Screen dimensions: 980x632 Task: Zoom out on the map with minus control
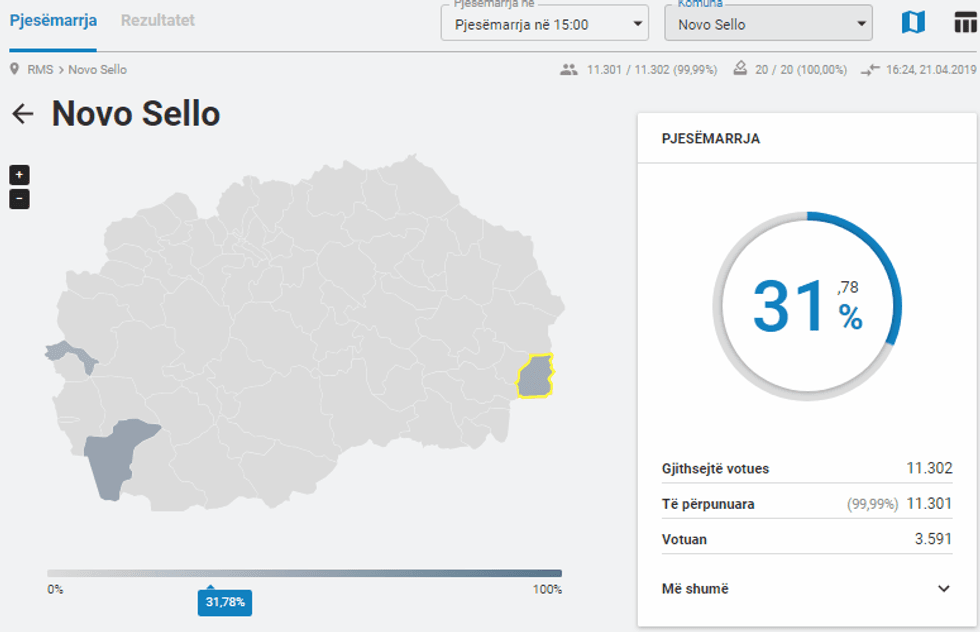tap(19, 198)
